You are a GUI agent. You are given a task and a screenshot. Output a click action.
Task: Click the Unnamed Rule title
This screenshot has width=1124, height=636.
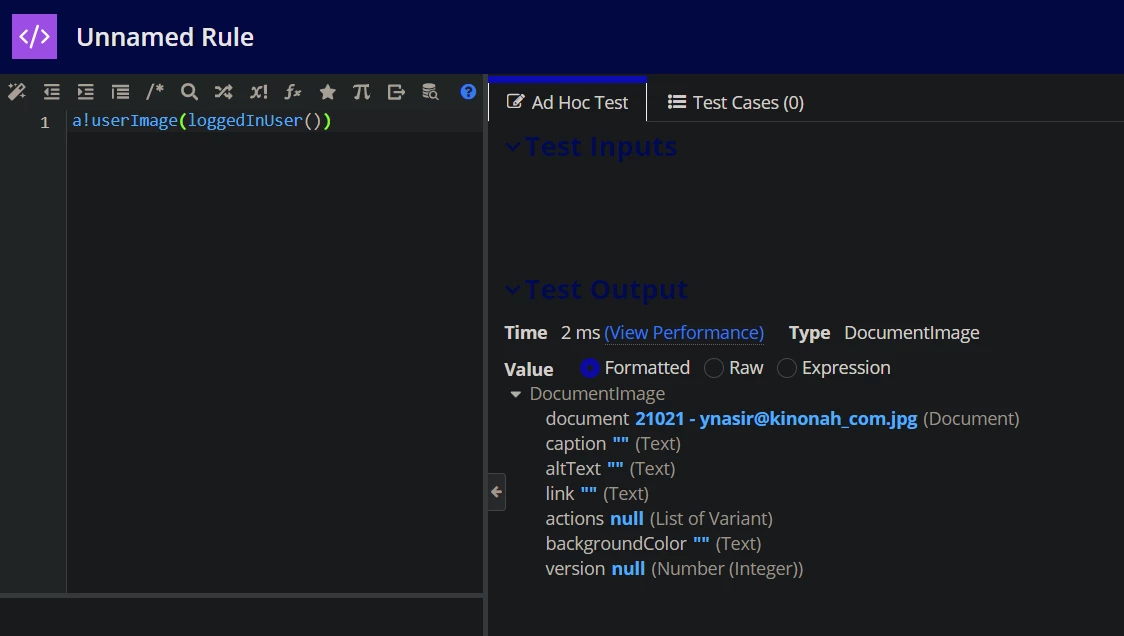(x=165, y=37)
